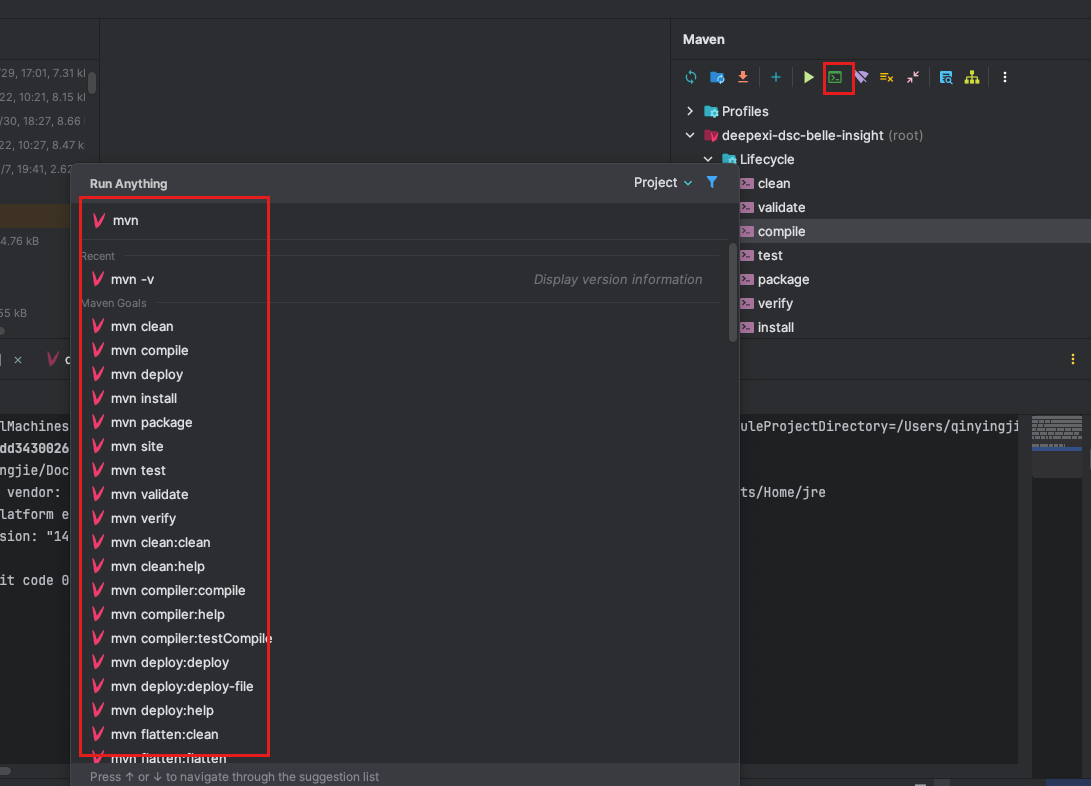The height and width of the screenshot is (786, 1091).
Task: Click the Reload All Maven Projects icon
Action: (x=690, y=77)
